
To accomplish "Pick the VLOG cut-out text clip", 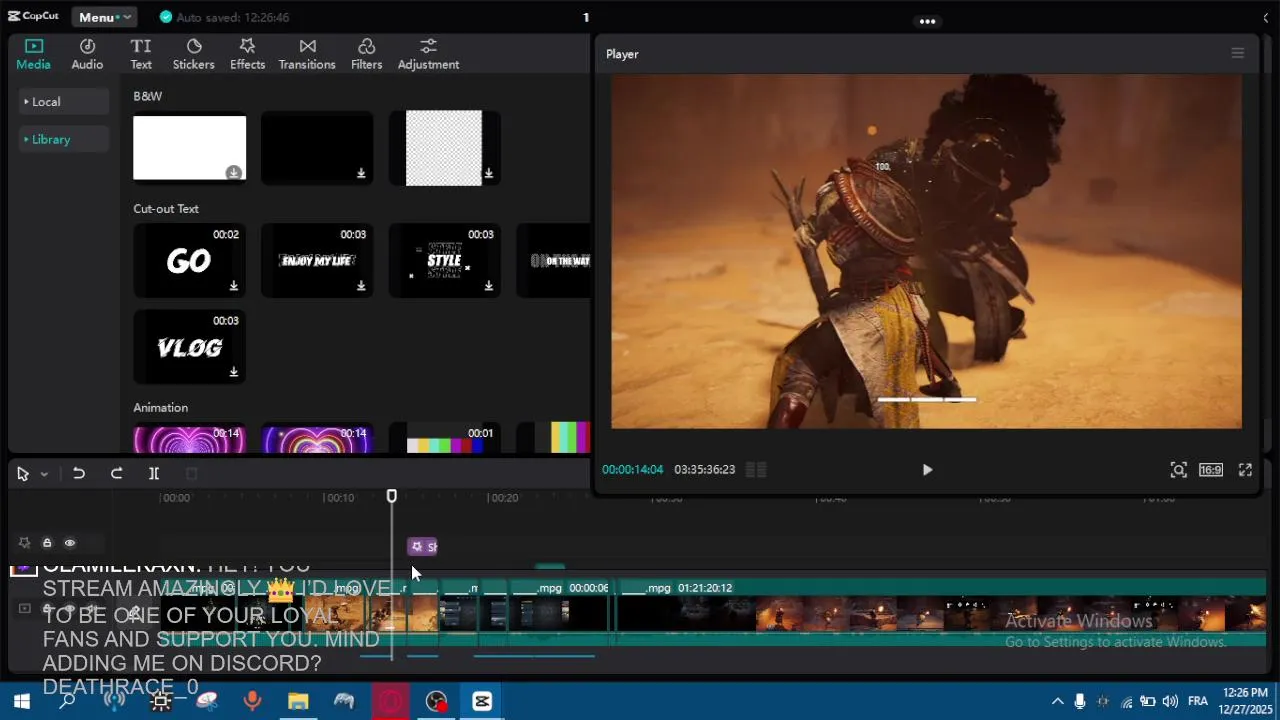I will pos(189,347).
